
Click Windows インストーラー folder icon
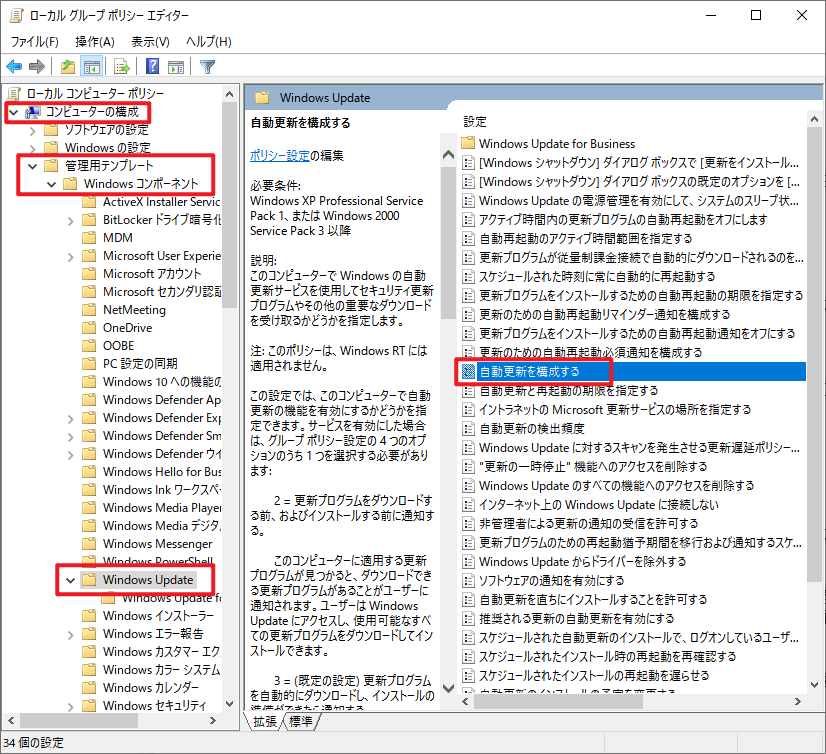[x=89, y=615]
